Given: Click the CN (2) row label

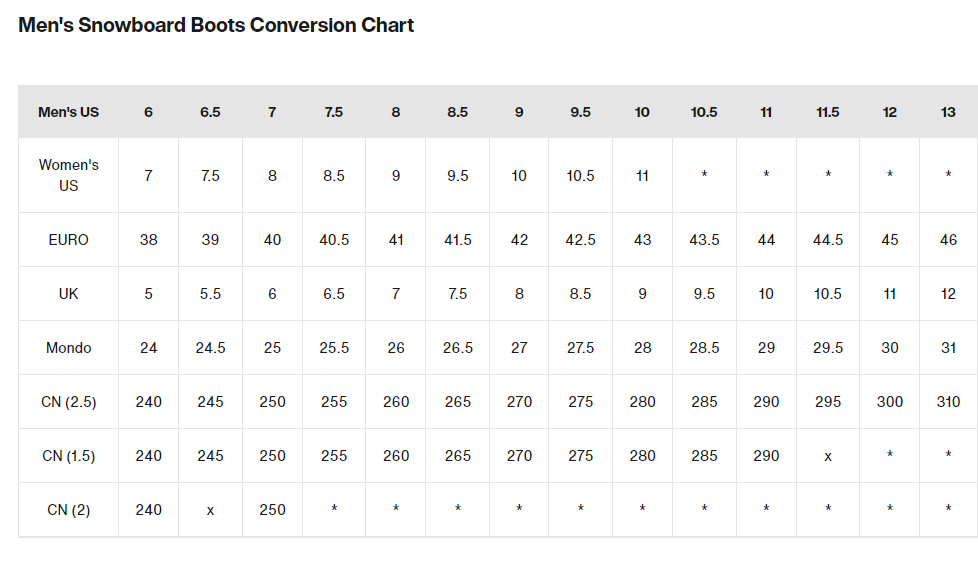Looking at the screenshot, I should 69,510.
